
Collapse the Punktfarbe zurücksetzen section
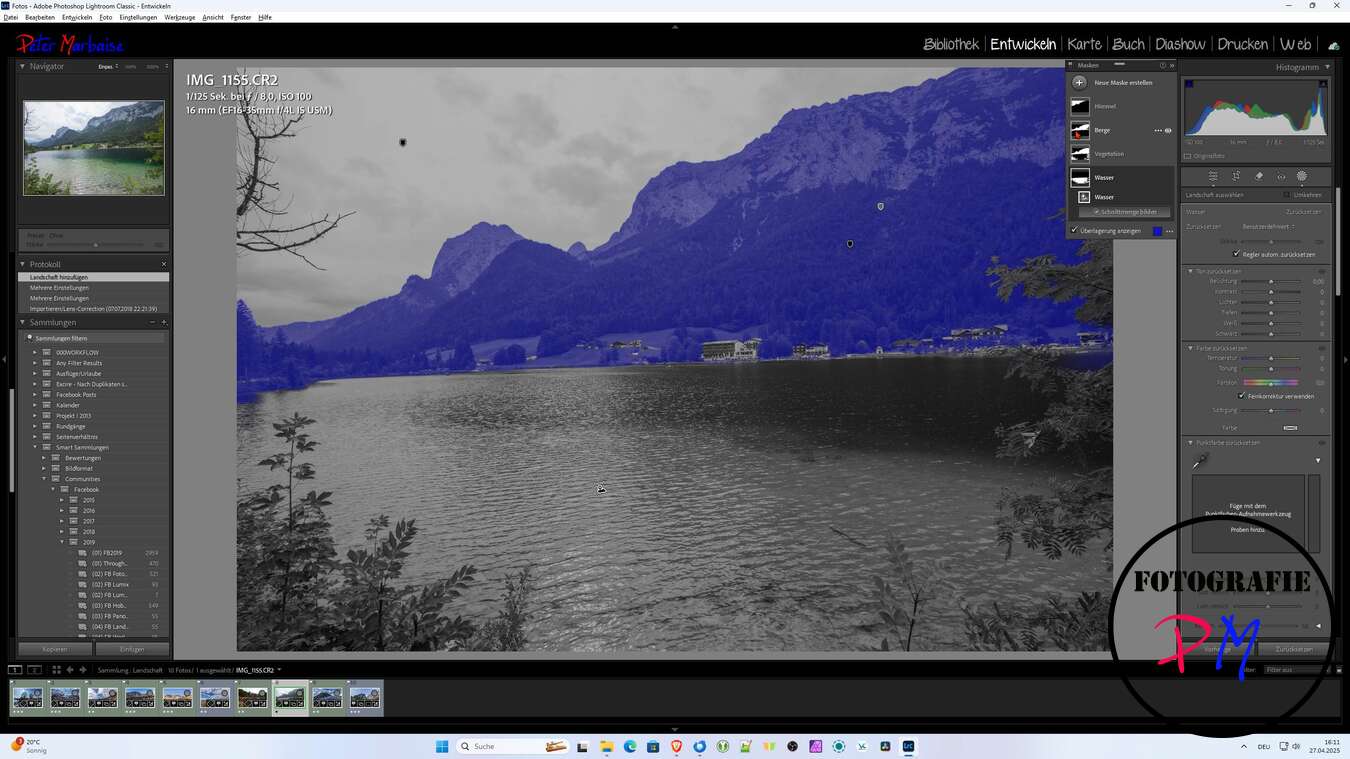click(1190, 442)
